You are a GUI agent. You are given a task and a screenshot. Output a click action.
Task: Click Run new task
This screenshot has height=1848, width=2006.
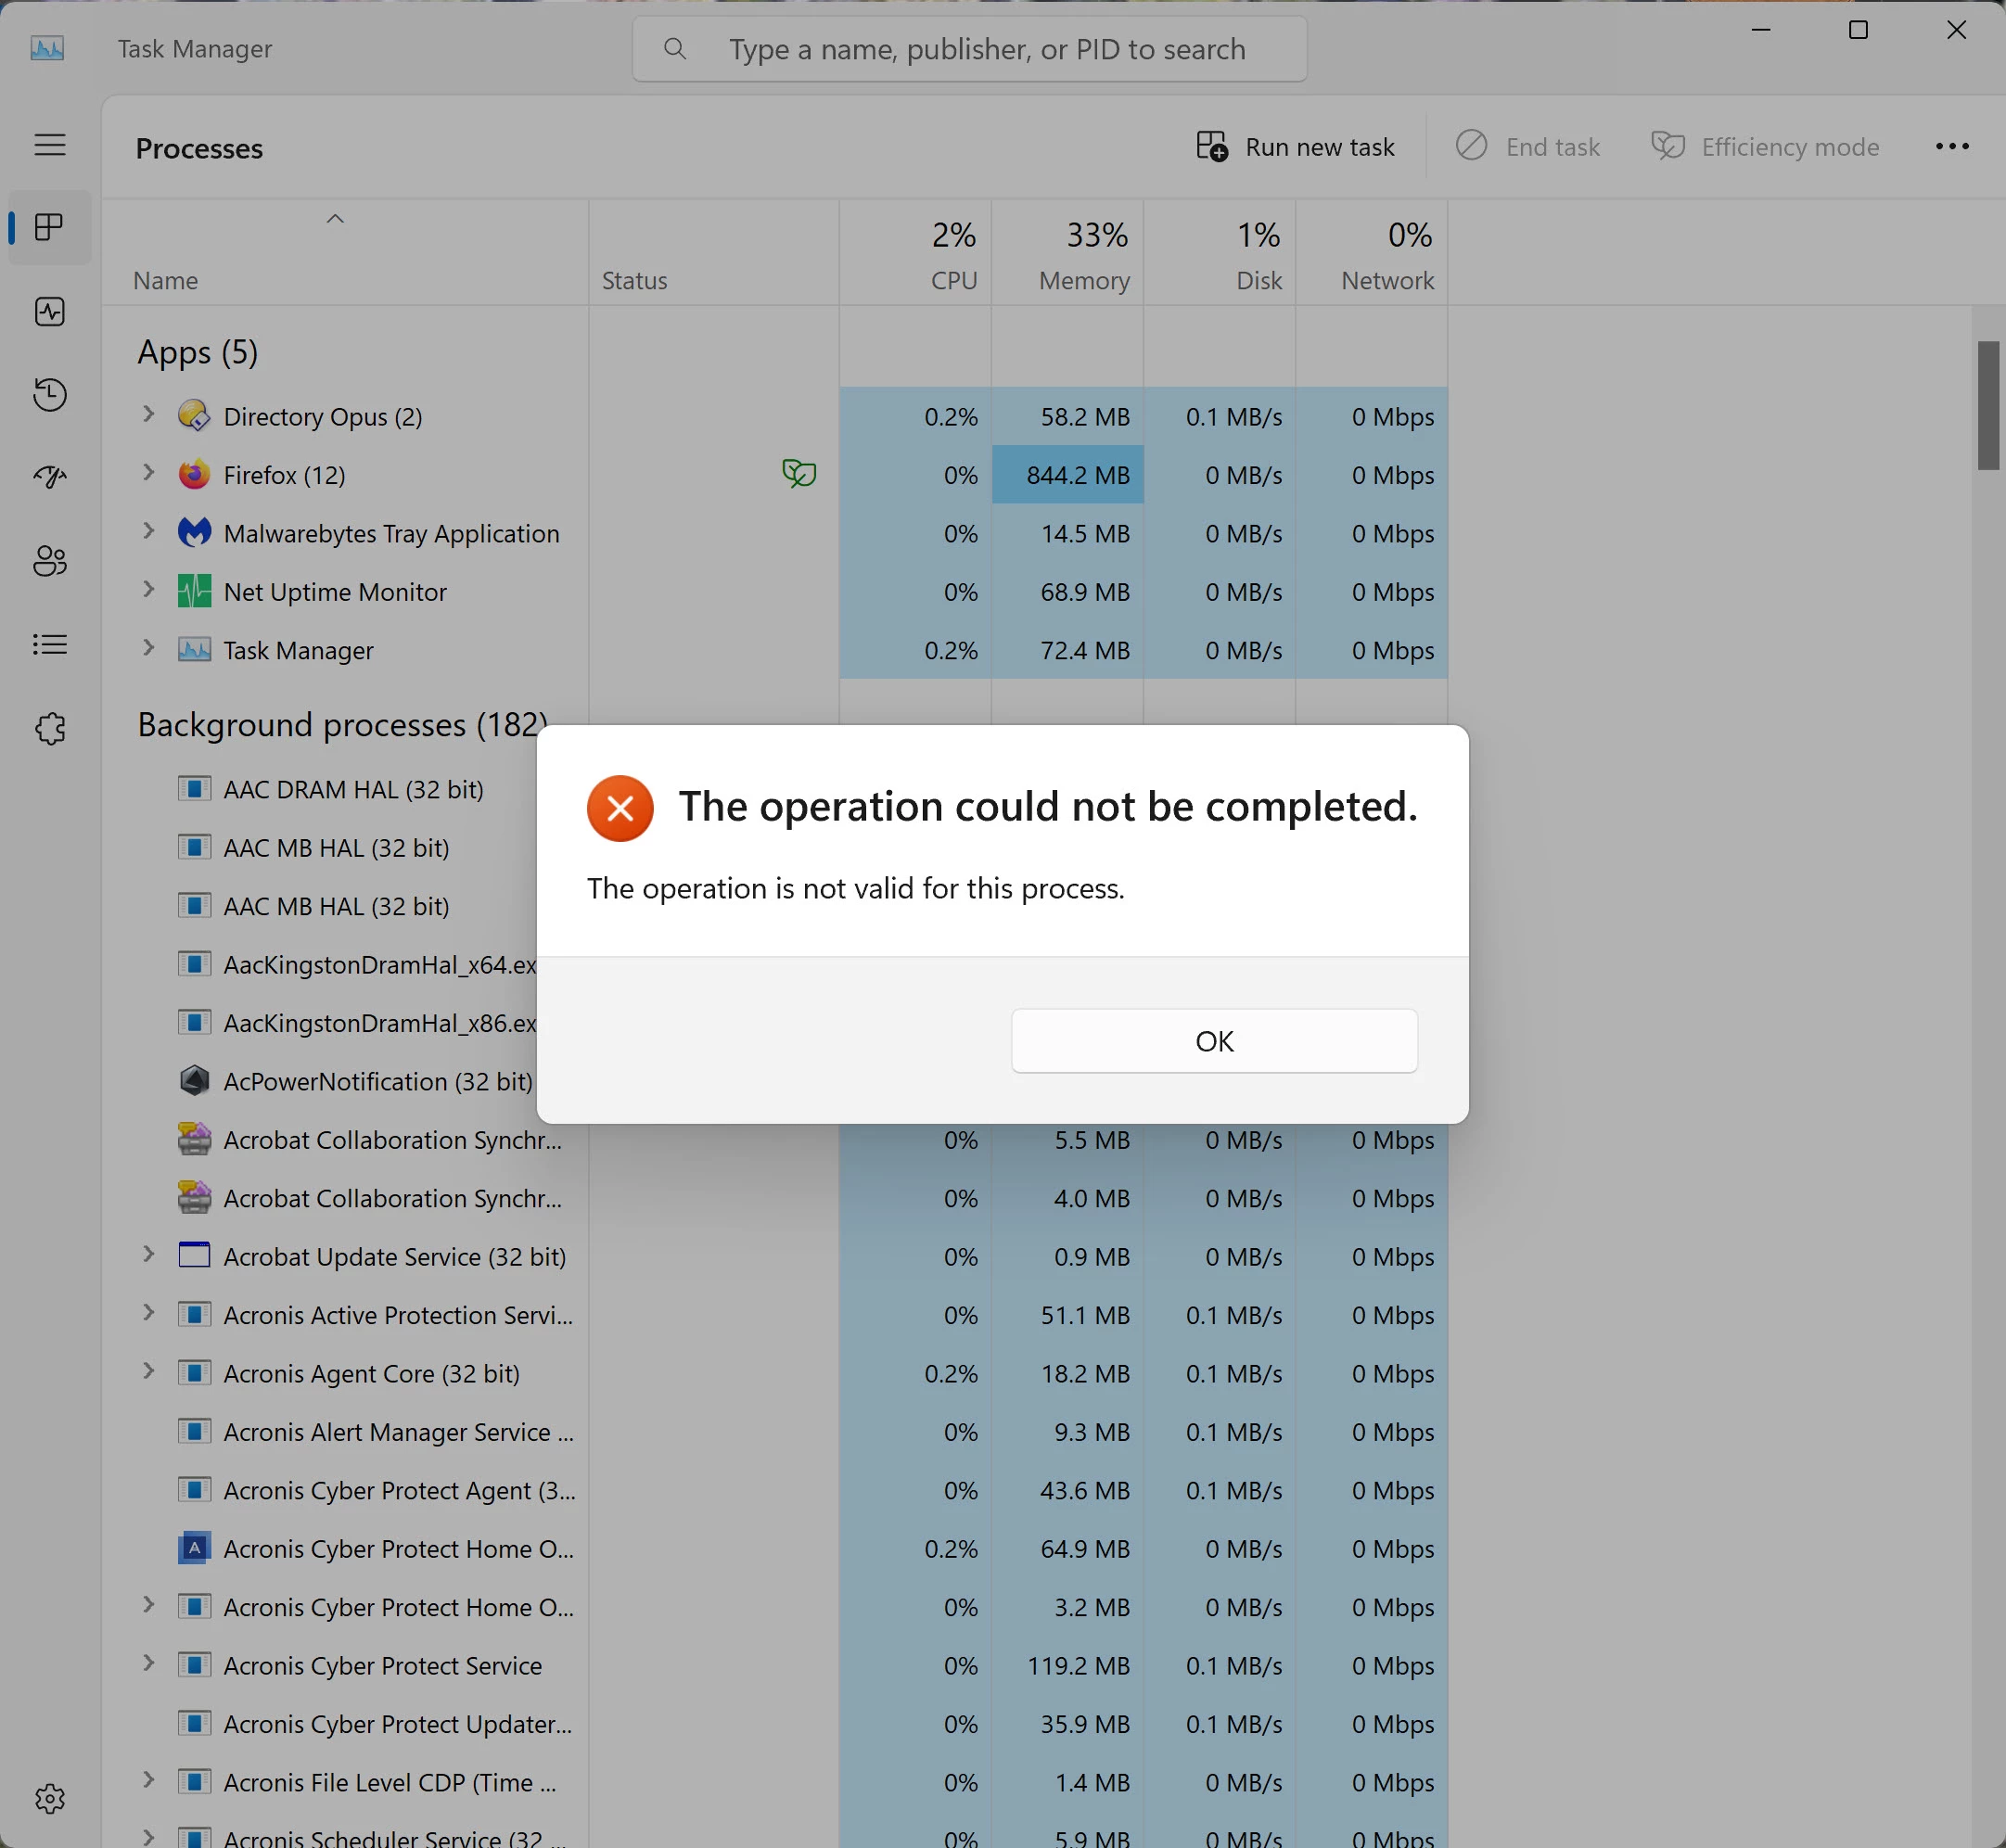[x=1295, y=147]
